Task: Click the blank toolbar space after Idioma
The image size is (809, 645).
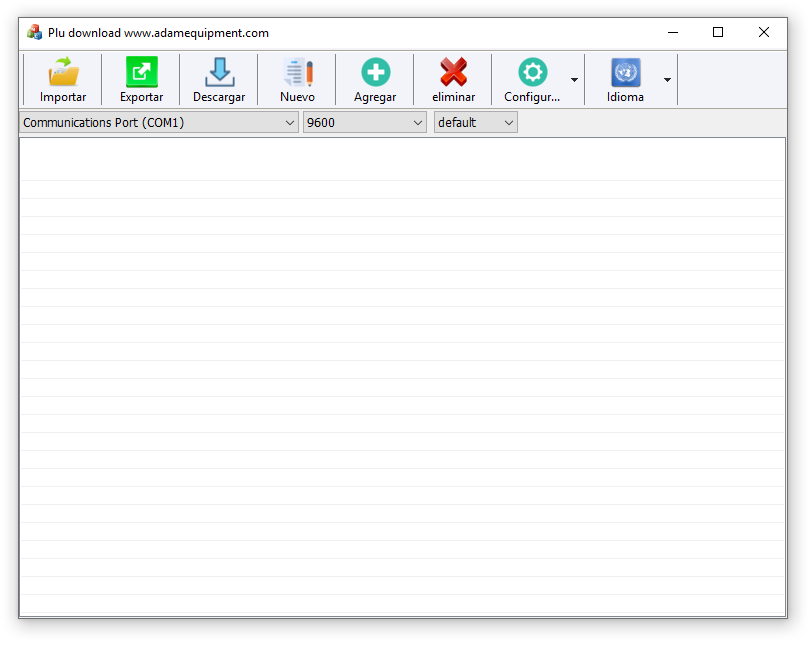Action: tap(730, 80)
